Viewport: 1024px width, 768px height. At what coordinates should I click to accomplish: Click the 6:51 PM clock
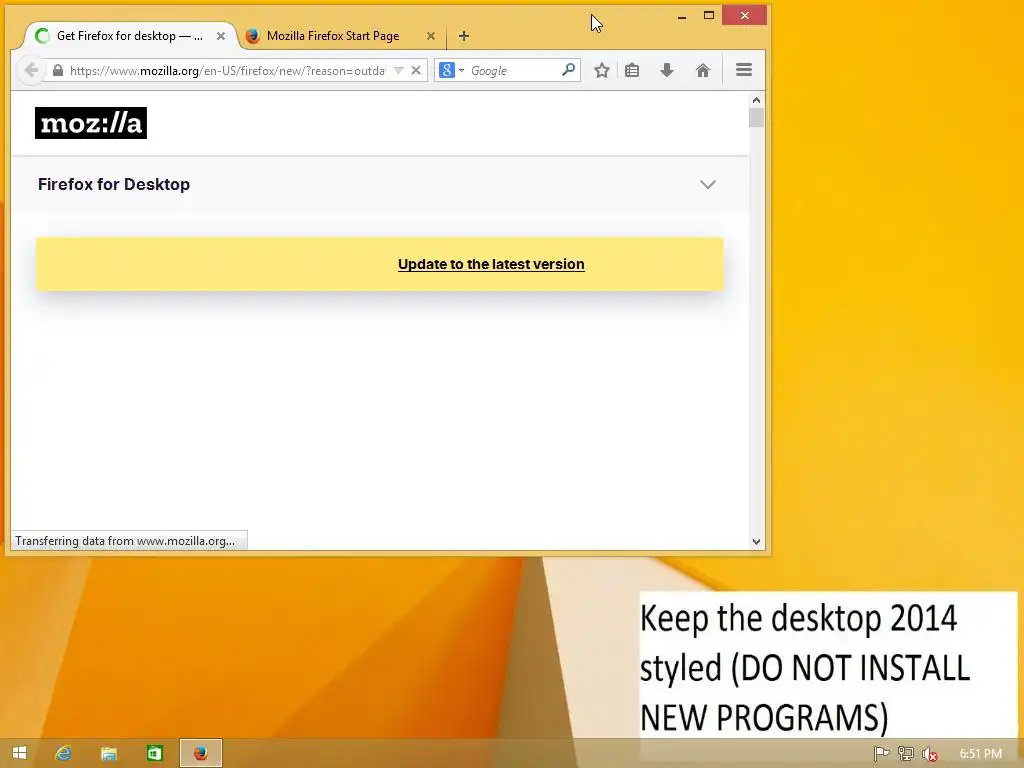click(x=981, y=754)
